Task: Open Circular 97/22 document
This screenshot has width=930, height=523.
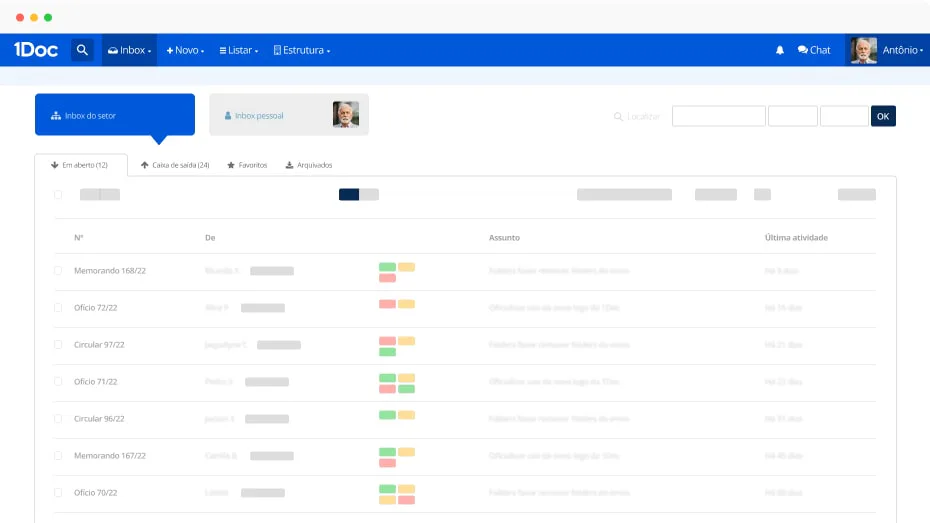Action: 99,345
